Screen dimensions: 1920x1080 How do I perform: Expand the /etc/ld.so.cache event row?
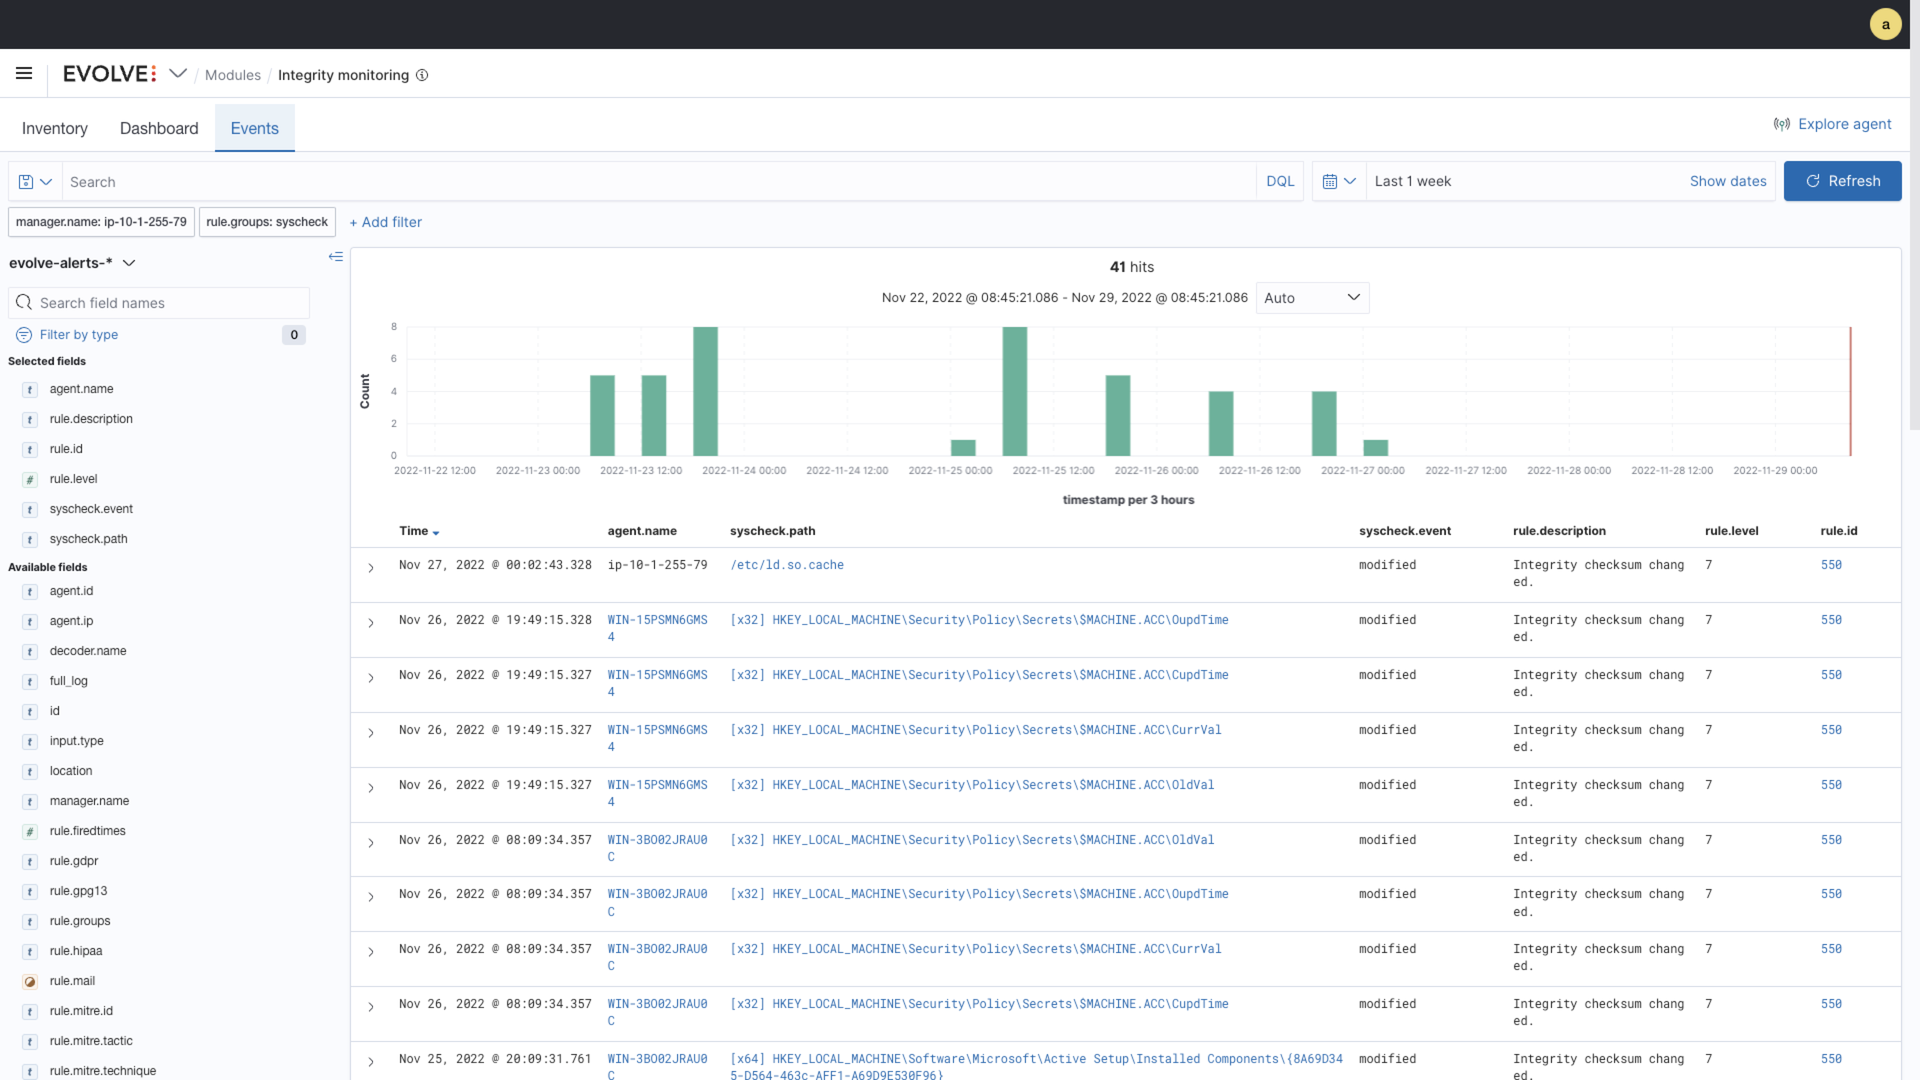(371, 568)
